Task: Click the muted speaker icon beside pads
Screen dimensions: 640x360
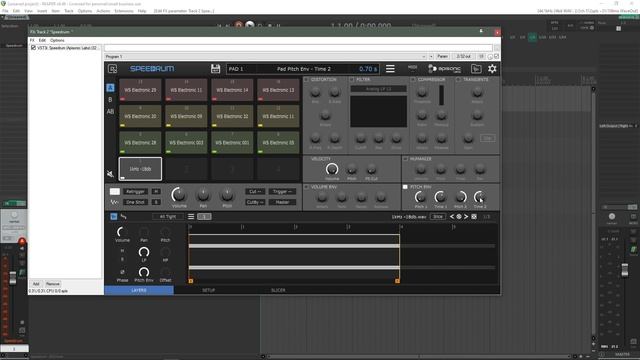Action: (x=110, y=174)
